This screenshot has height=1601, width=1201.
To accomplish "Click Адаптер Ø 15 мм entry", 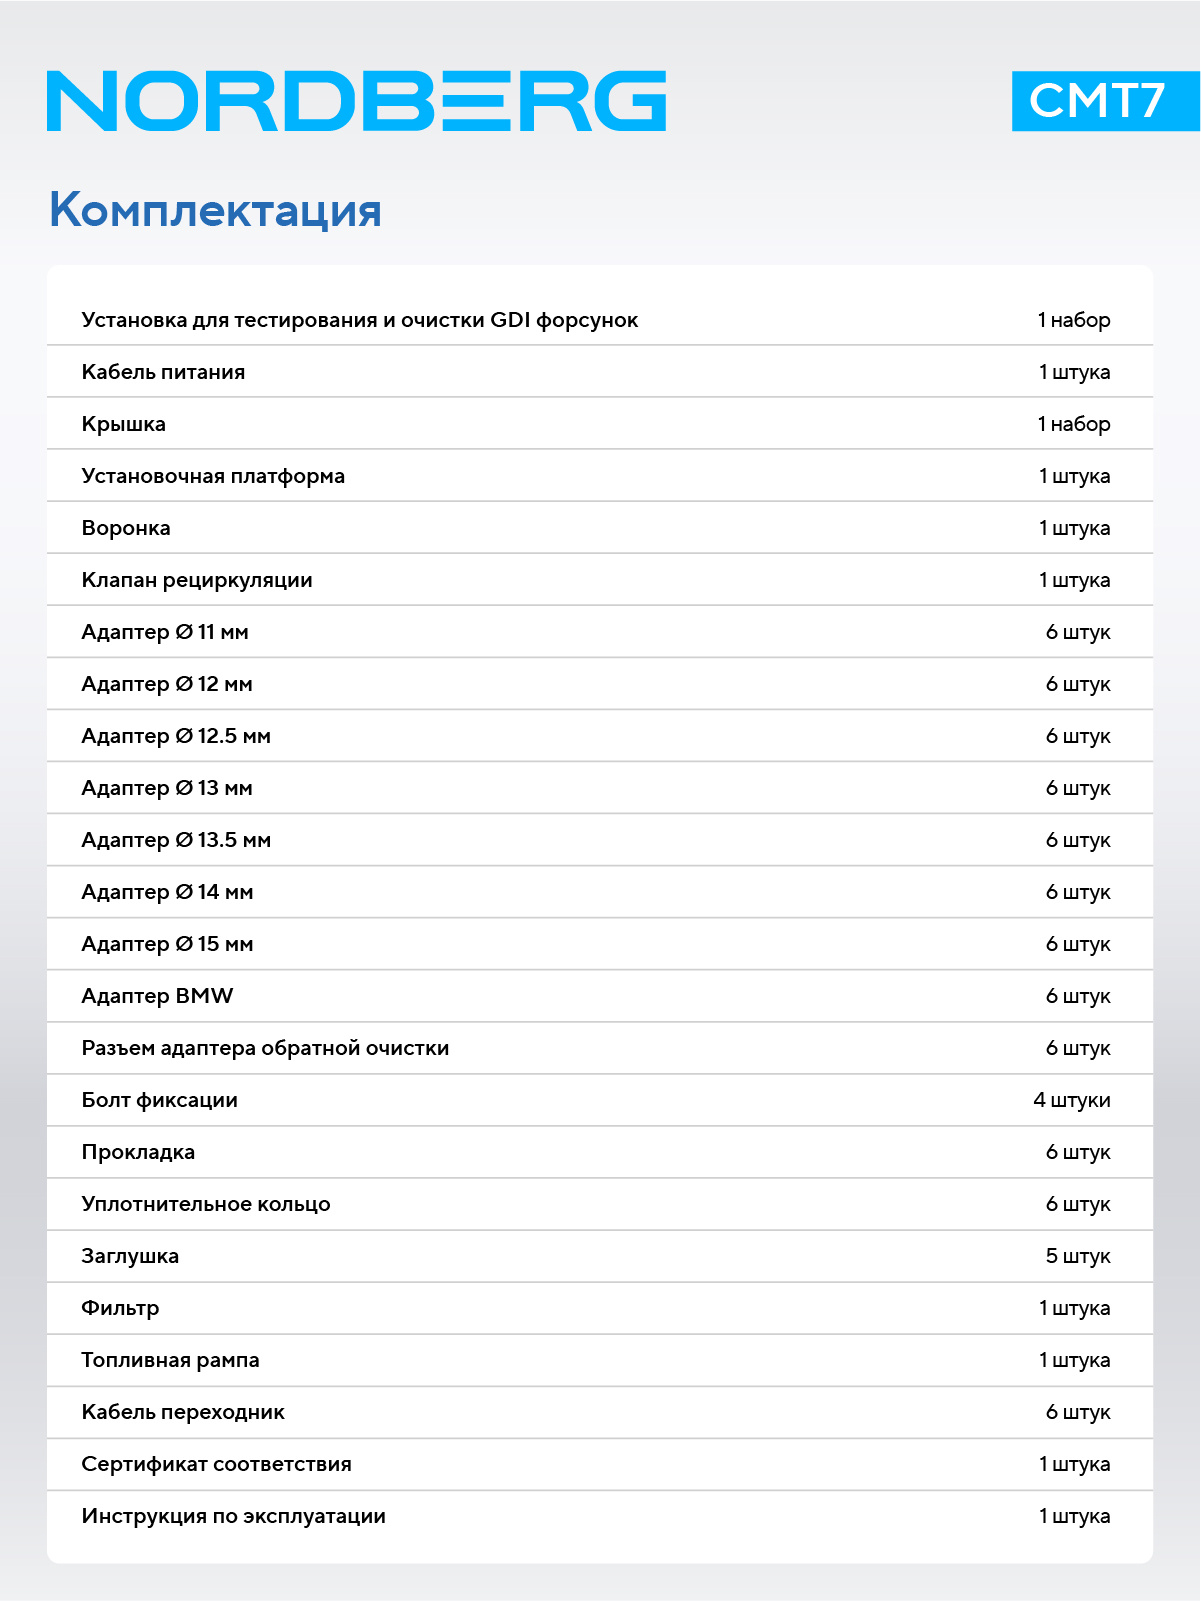I will [167, 944].
